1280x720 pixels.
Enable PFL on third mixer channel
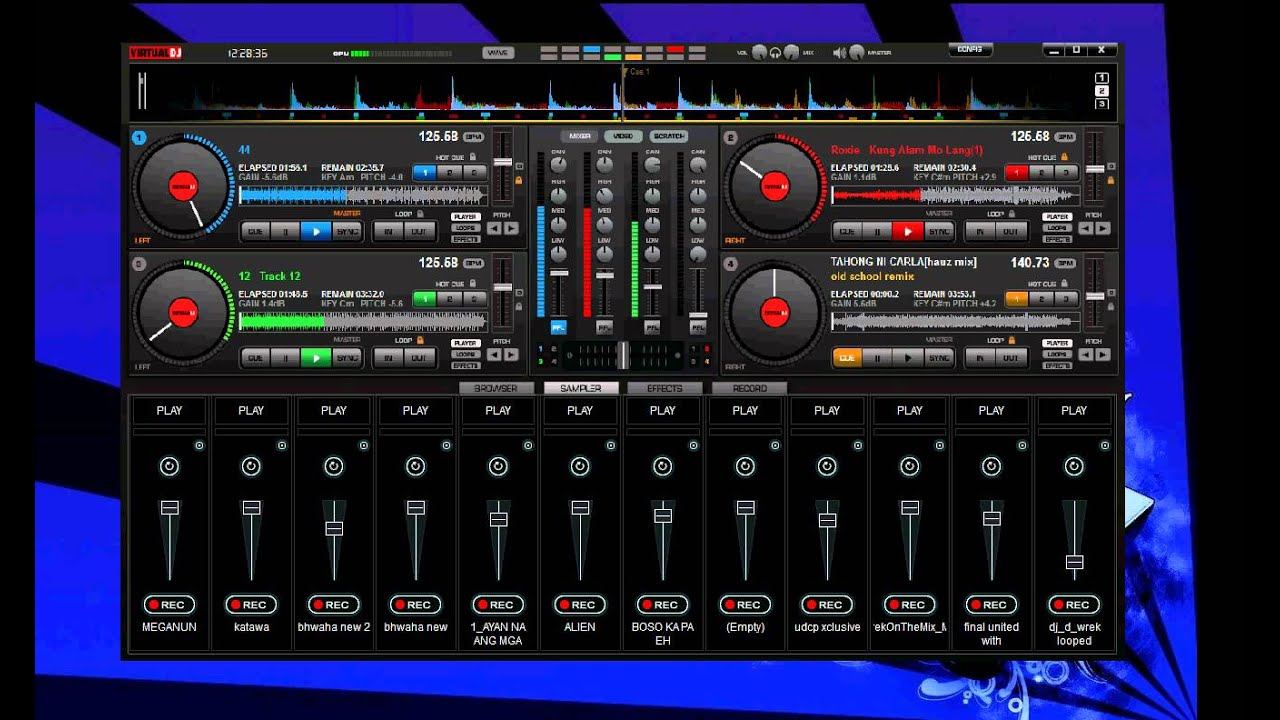(652, 327)
